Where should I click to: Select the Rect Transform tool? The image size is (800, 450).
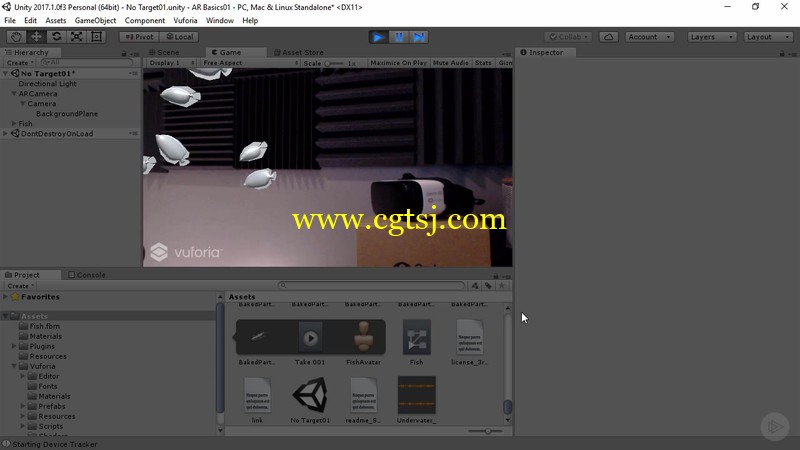(x=96, y=37)
